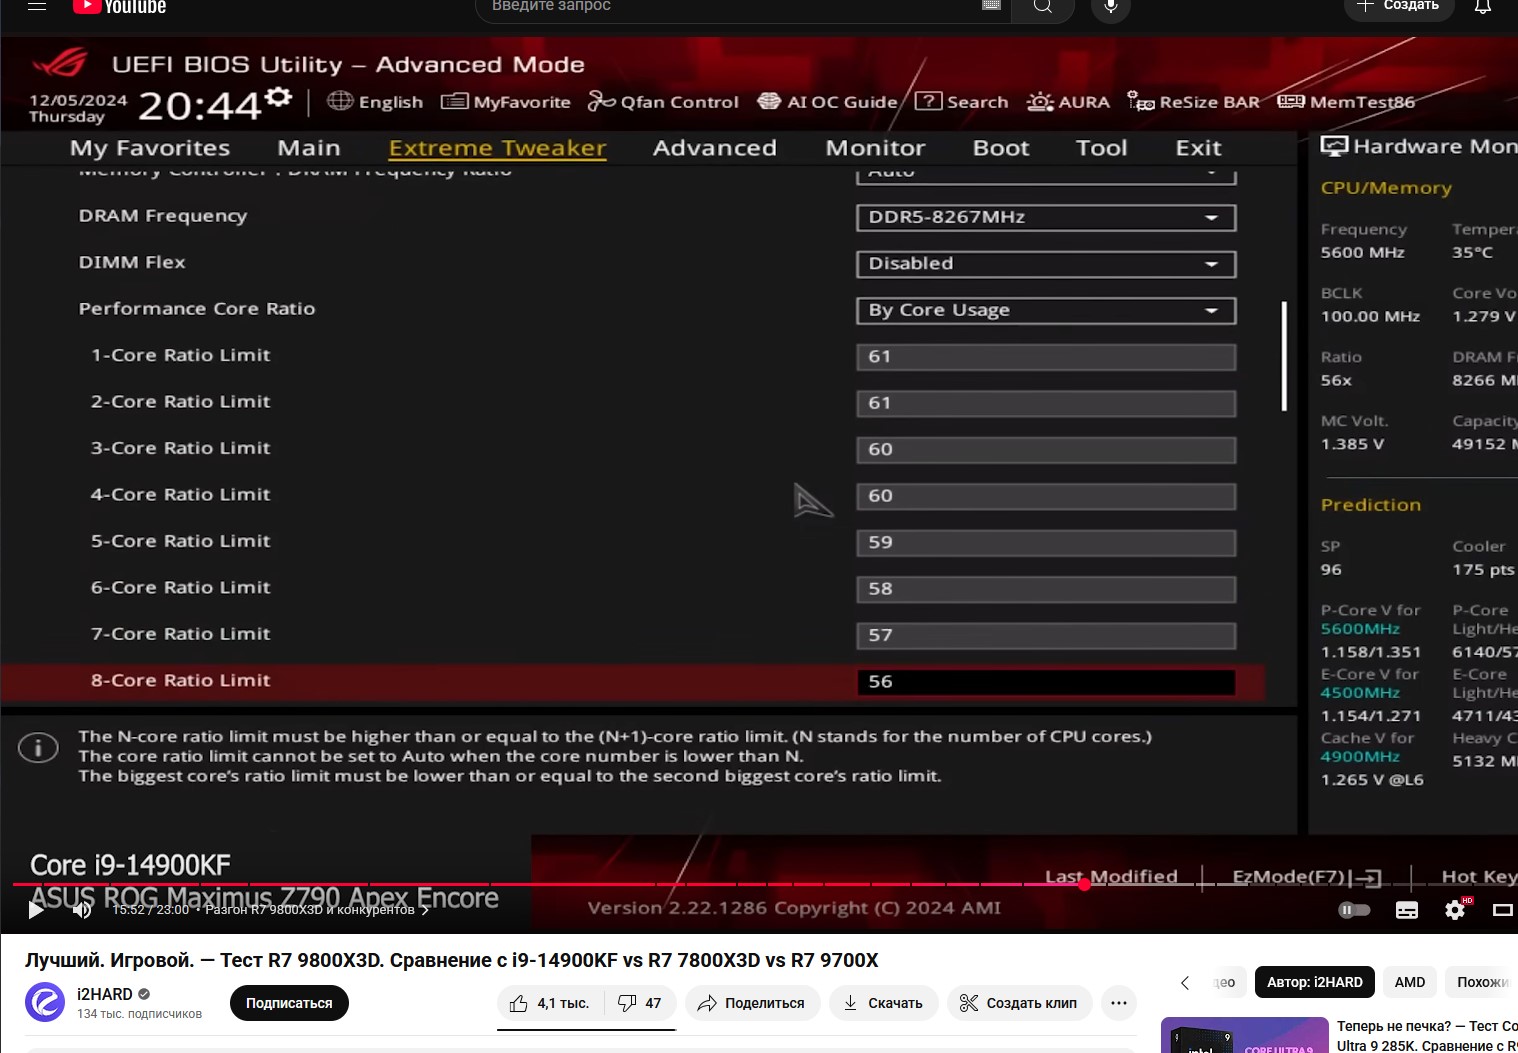
Task: Click the 2-Core Ratio Limit value field
Action: tap(1046, 403)
